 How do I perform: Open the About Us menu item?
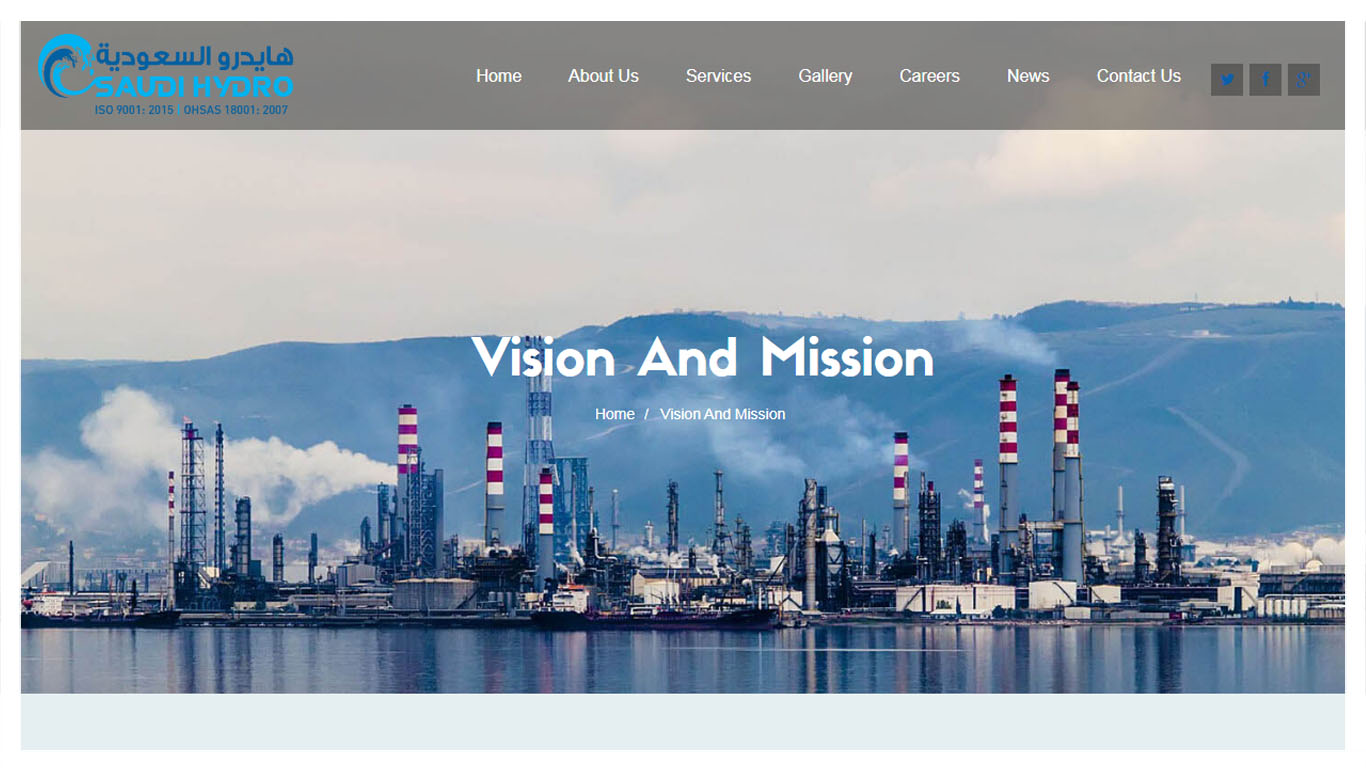coord(603,75)
